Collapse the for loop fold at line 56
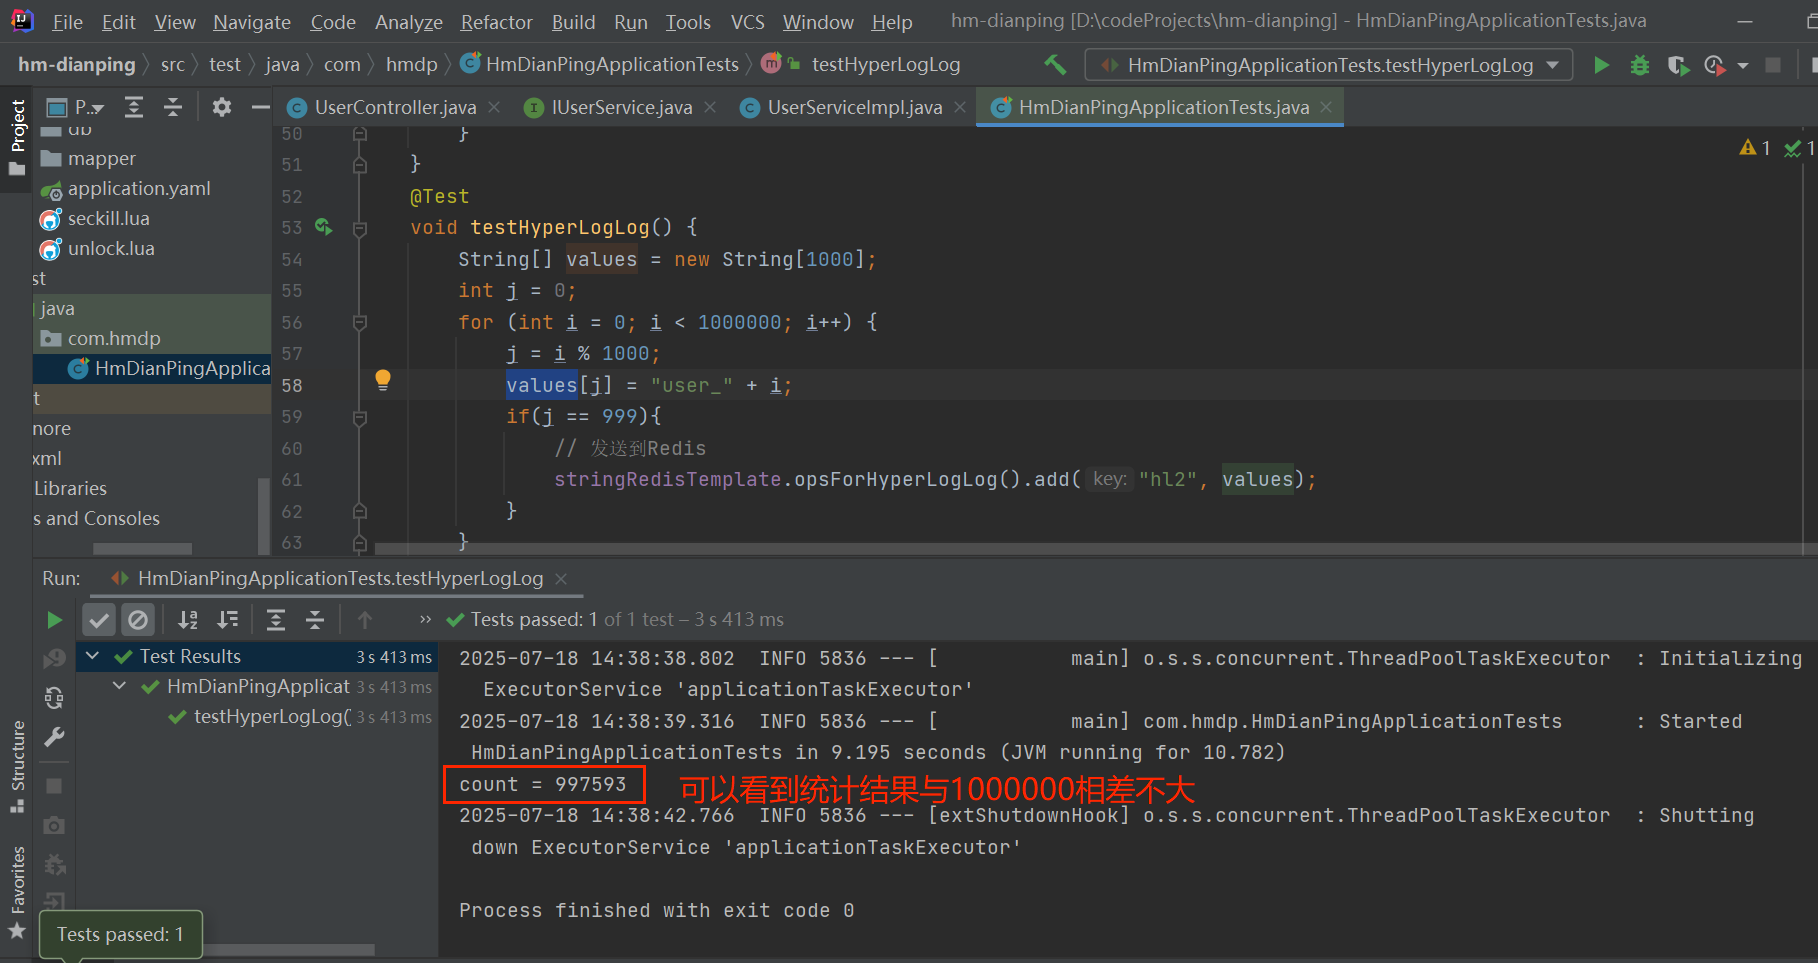The image size is (1818, 963). 360,322
